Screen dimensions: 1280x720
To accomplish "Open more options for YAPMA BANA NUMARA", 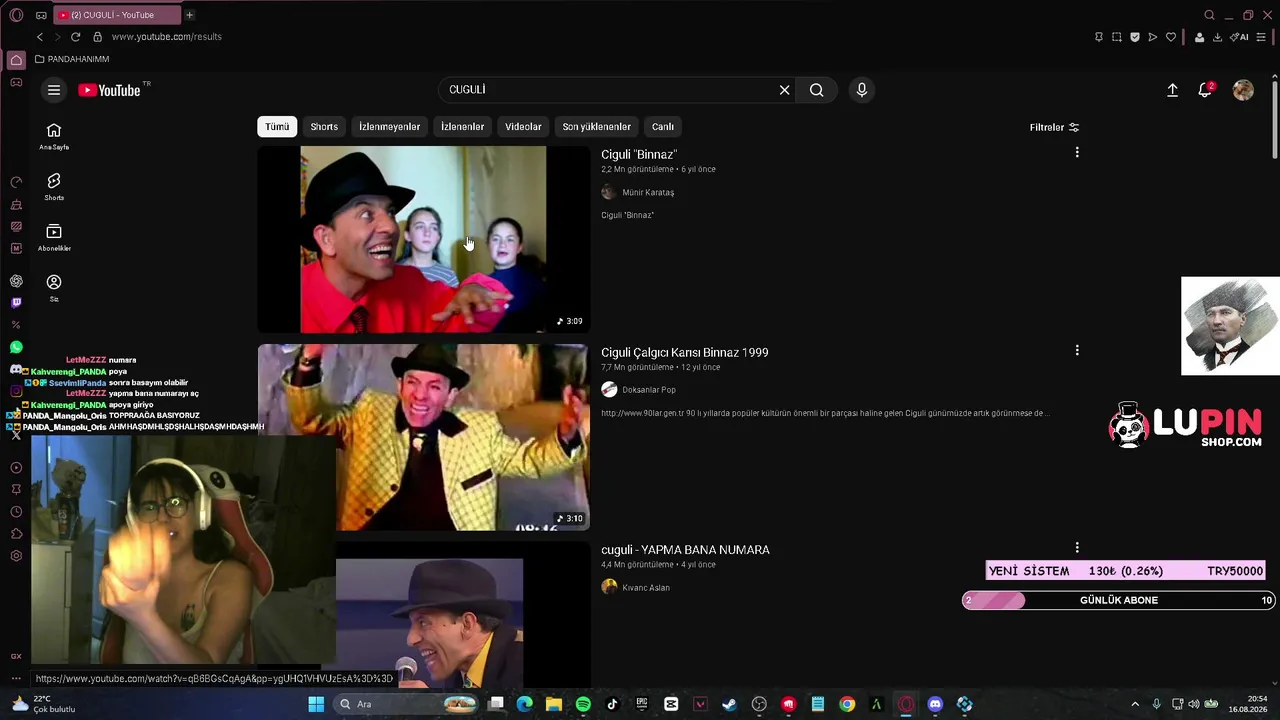I will 1077,548.
